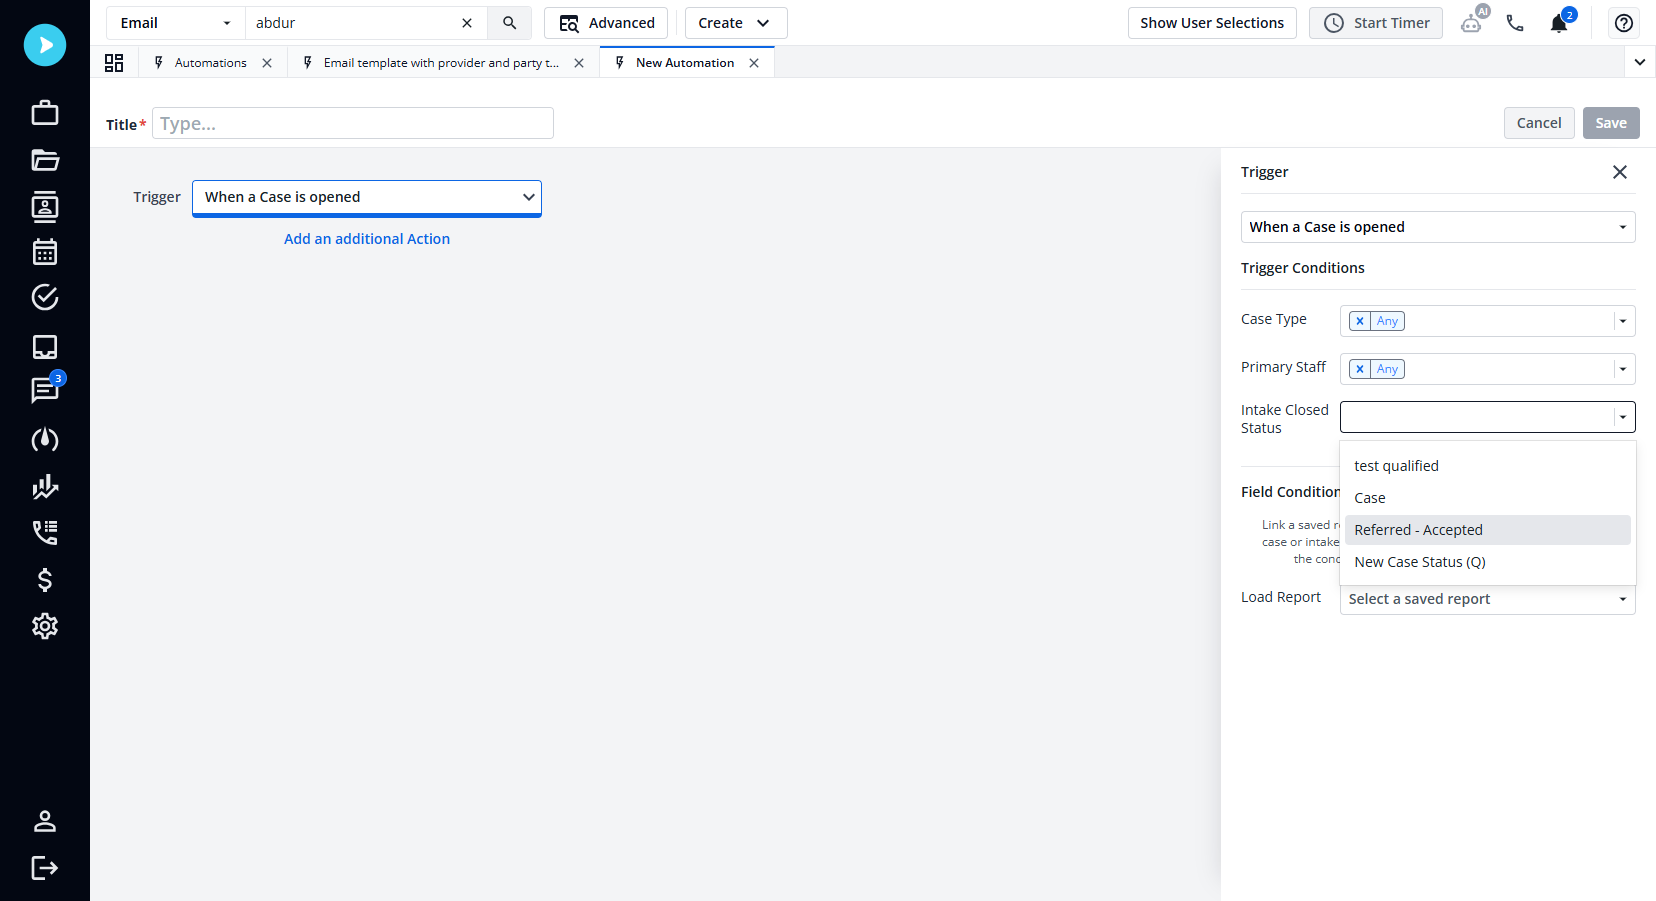This screenshot has width=1656, height=901.
Task: Remove the Any tag from Case Type
Action: click(x=1360, y=321)
